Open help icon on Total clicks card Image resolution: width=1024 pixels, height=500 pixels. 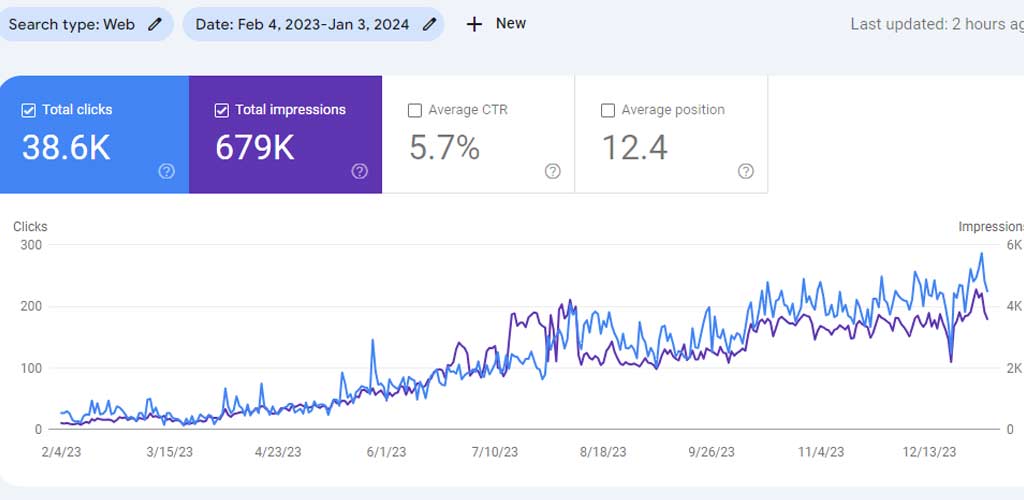(x=167, y=171)
